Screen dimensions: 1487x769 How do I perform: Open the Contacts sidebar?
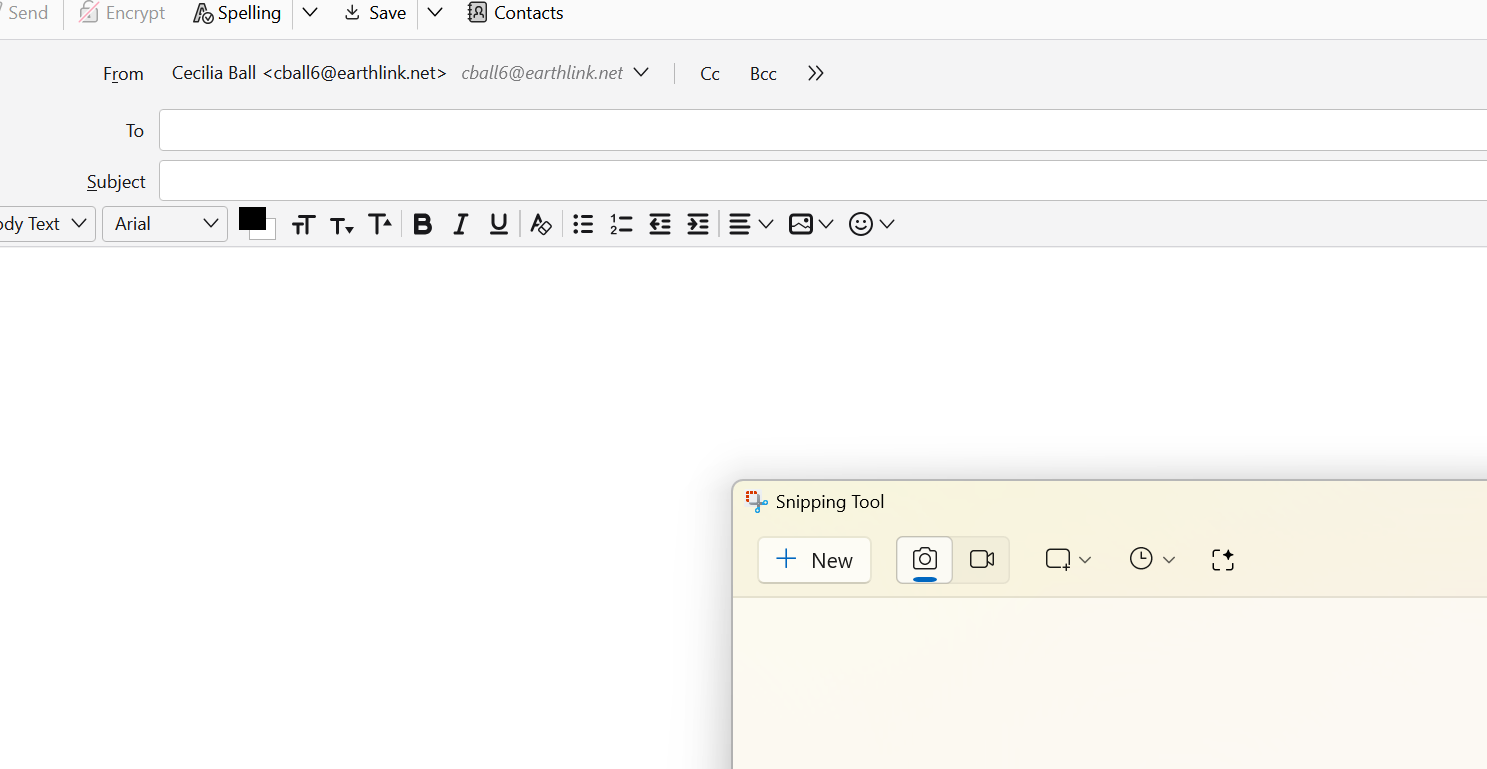click(516, 13)
